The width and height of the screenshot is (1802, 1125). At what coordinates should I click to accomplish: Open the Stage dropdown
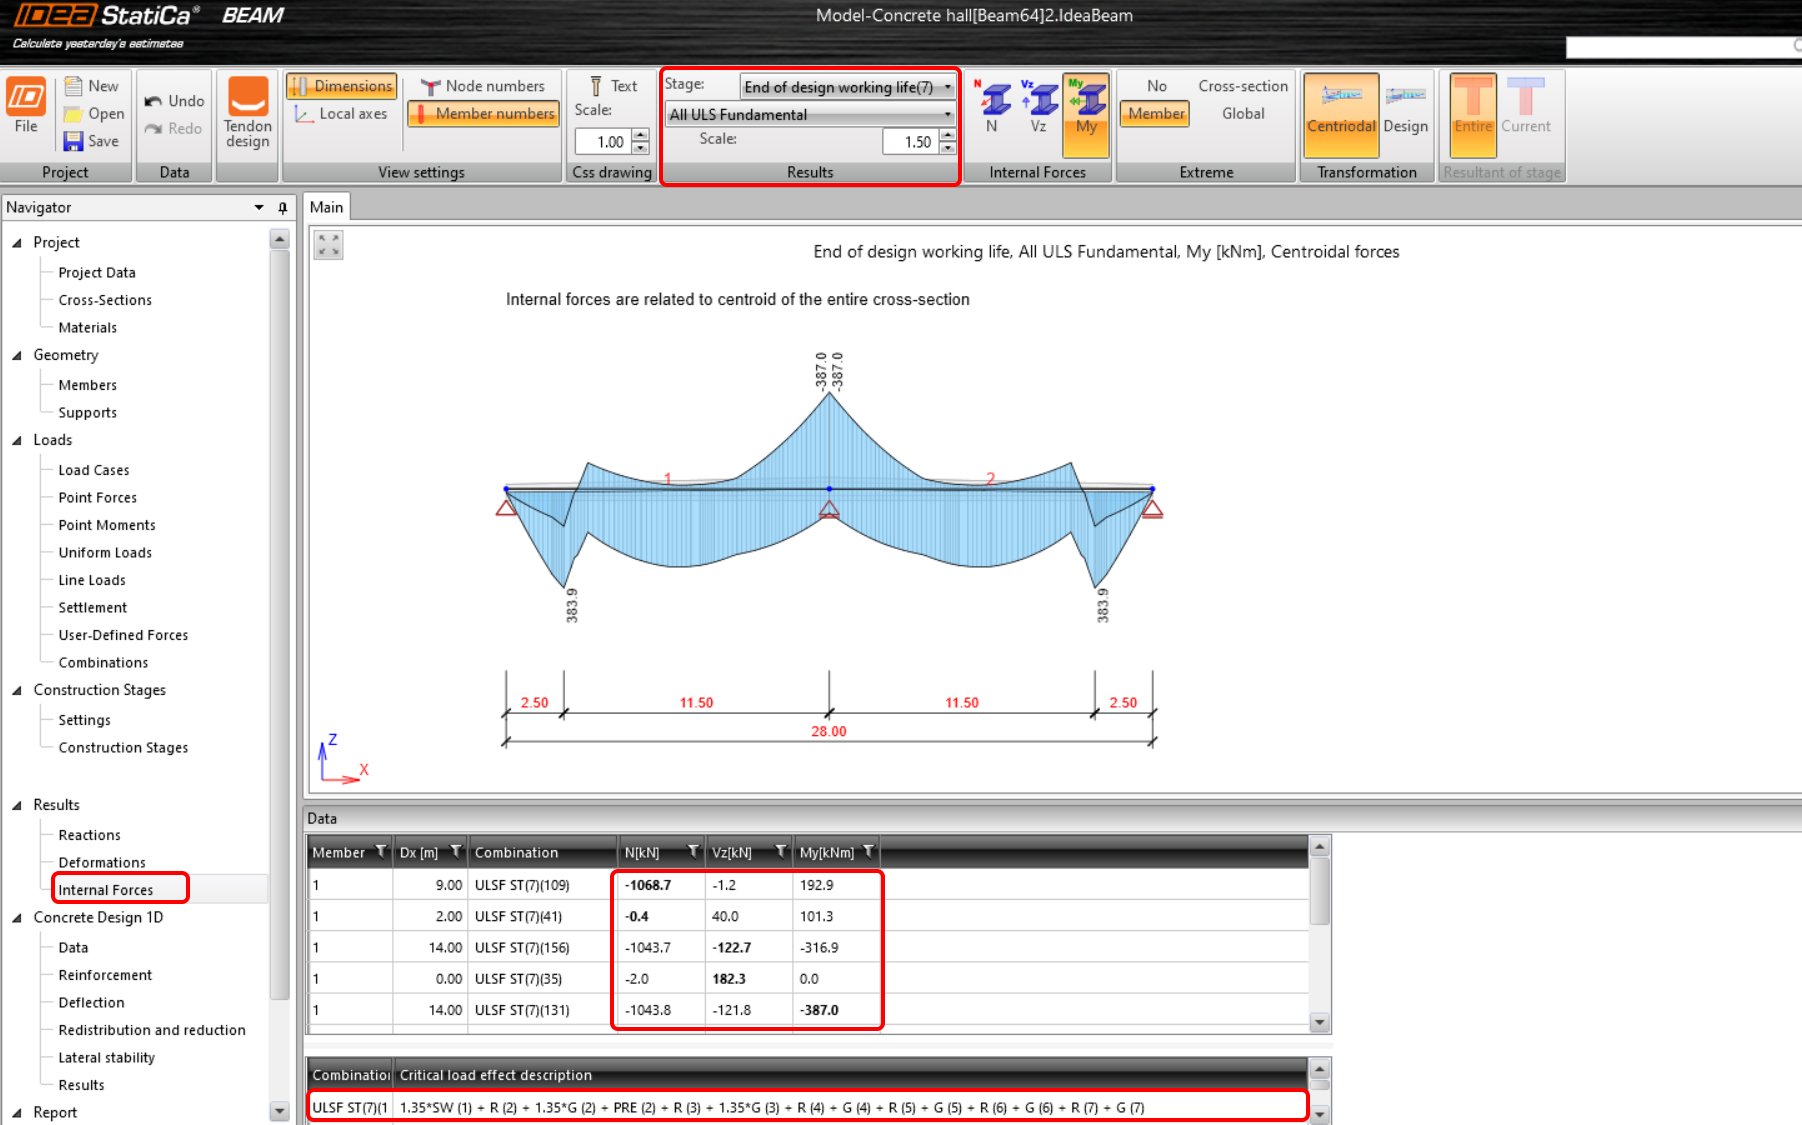coord(847,87)
